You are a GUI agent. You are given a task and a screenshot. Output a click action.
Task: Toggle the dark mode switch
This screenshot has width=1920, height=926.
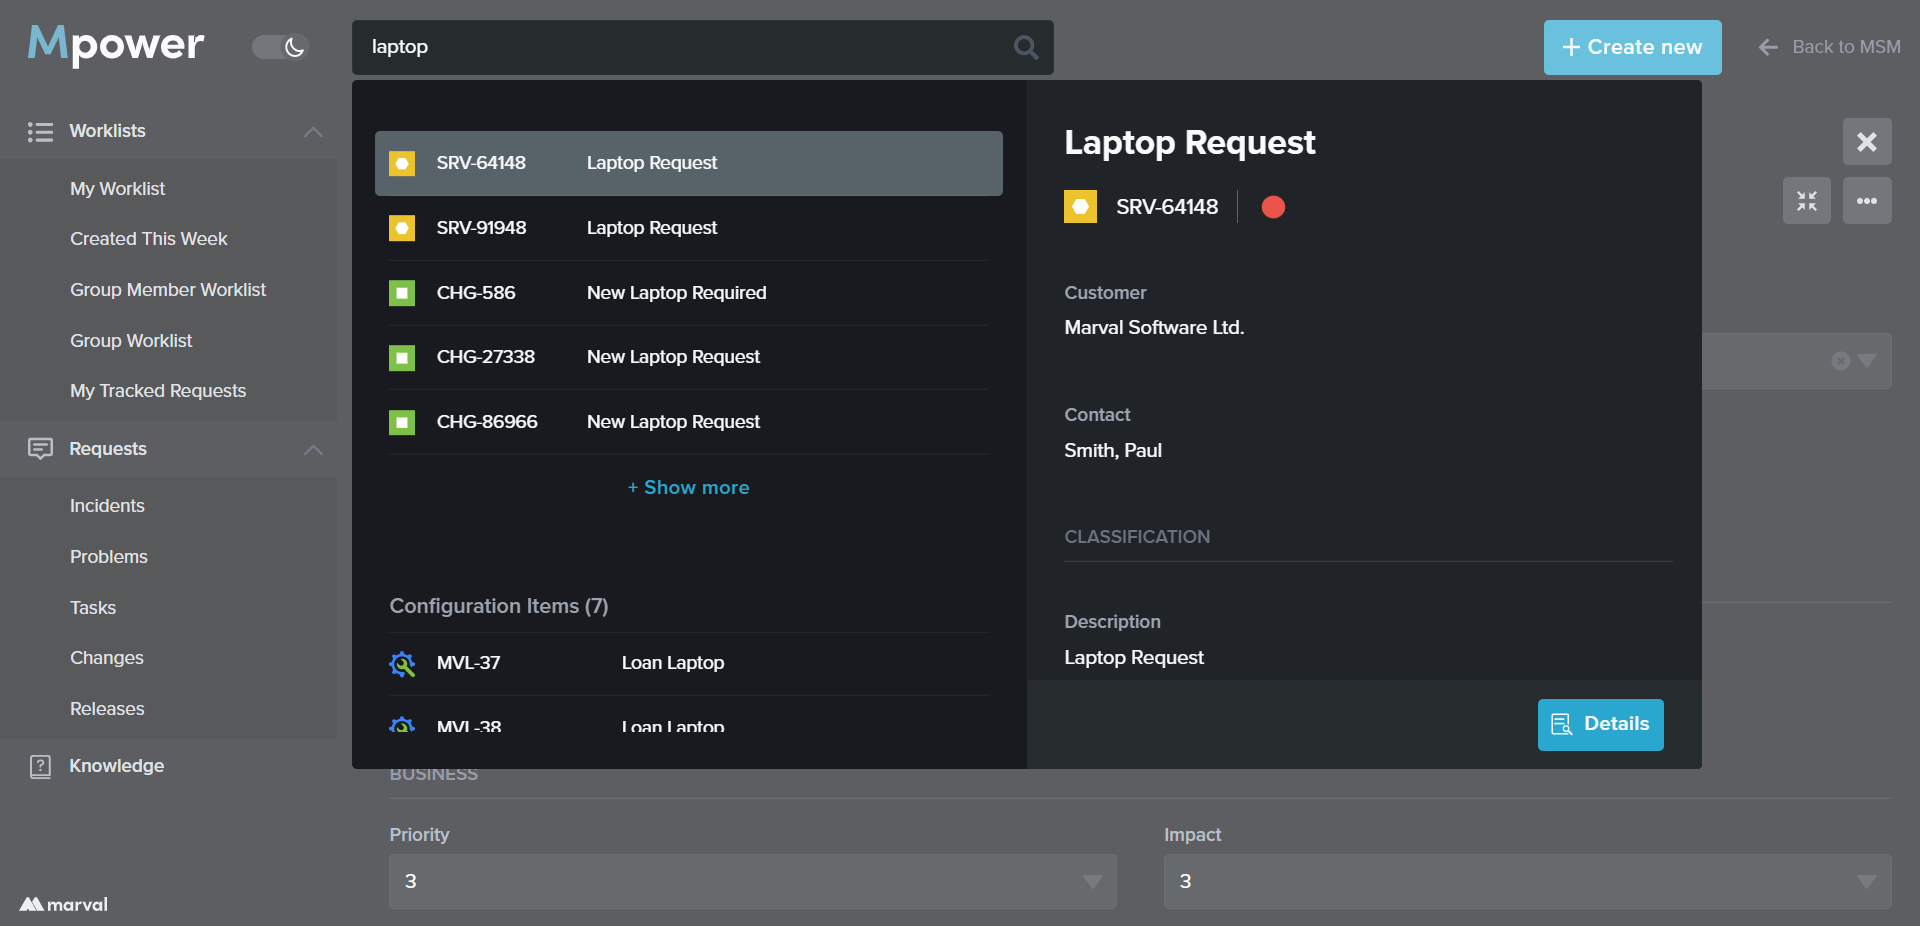click(x=280, y=47)
